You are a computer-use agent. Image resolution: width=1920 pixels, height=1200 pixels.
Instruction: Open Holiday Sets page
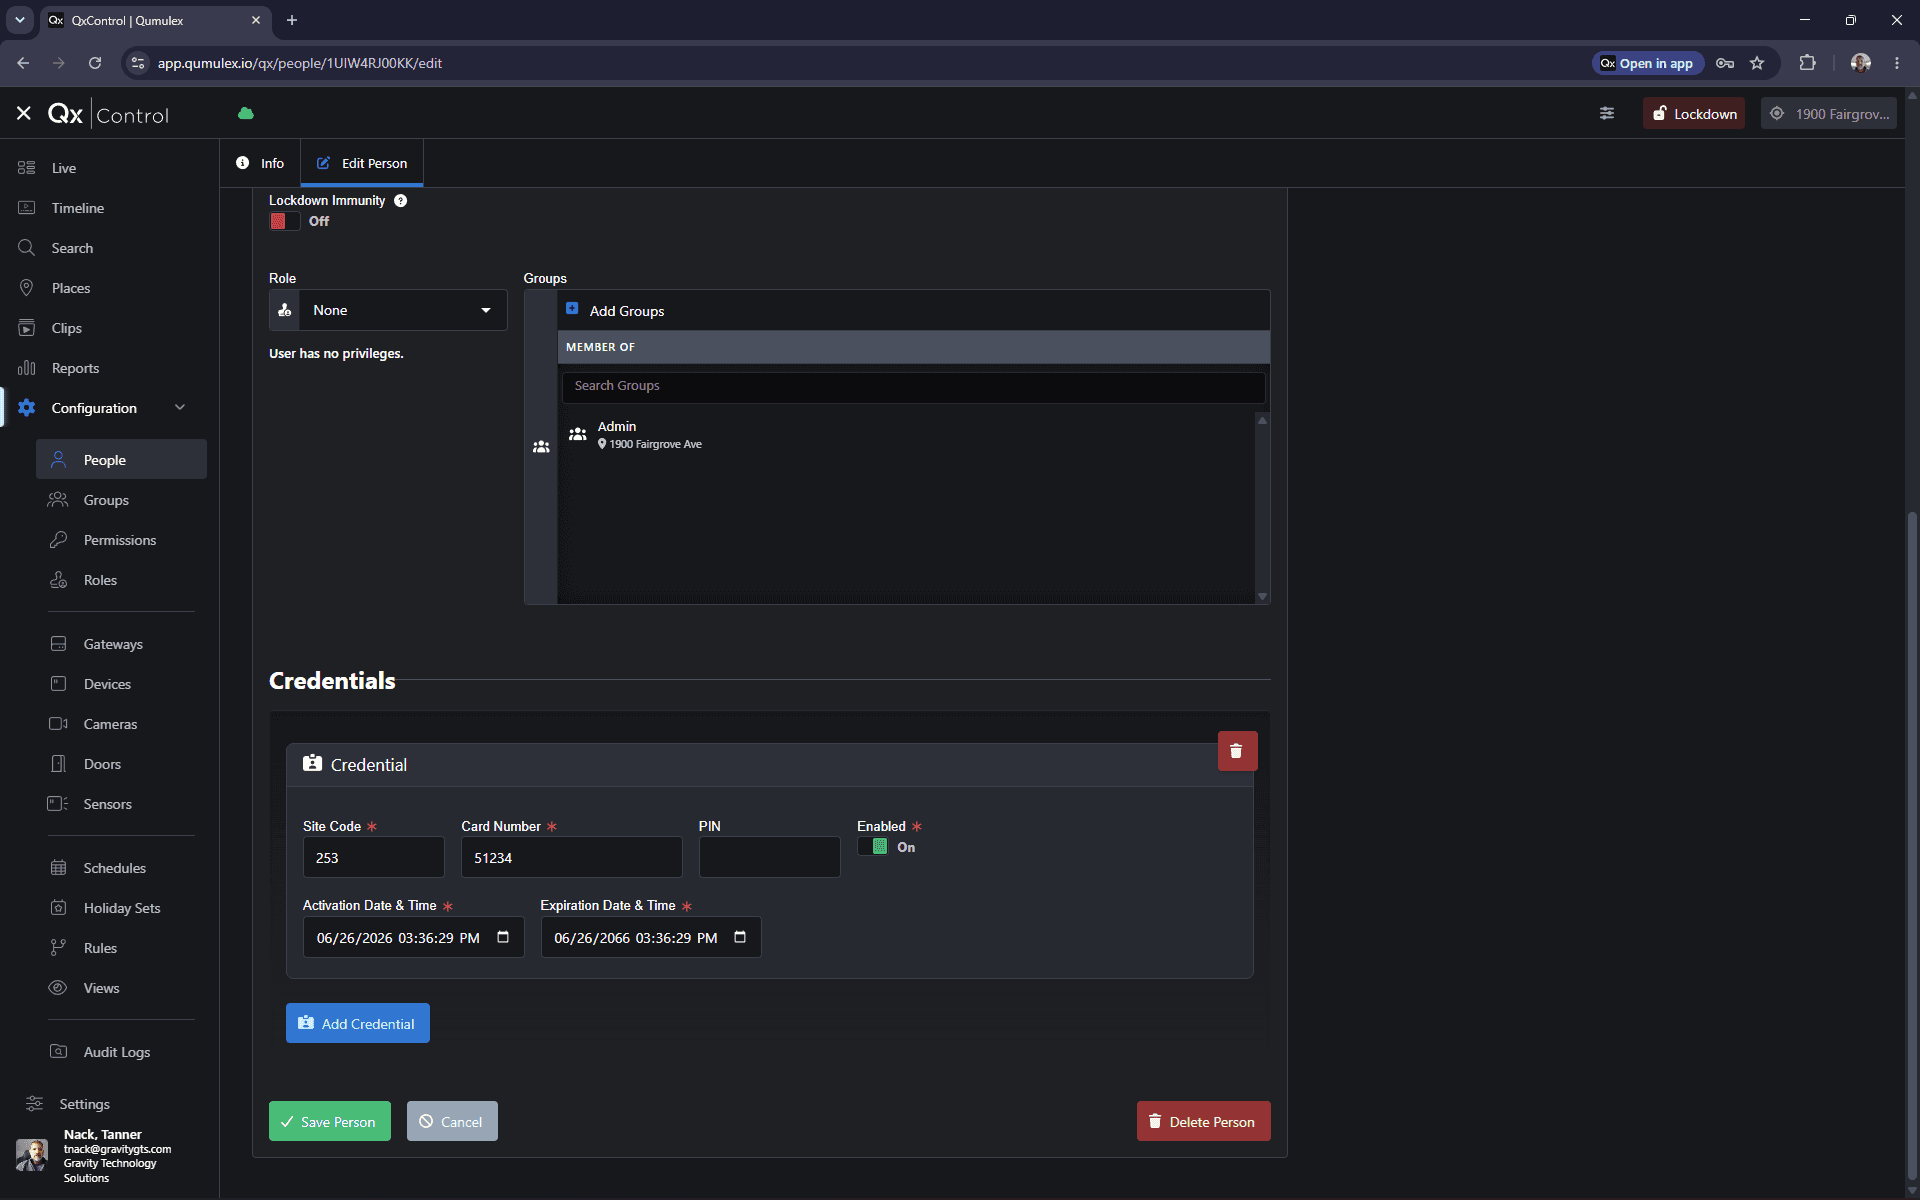(121, 908)
